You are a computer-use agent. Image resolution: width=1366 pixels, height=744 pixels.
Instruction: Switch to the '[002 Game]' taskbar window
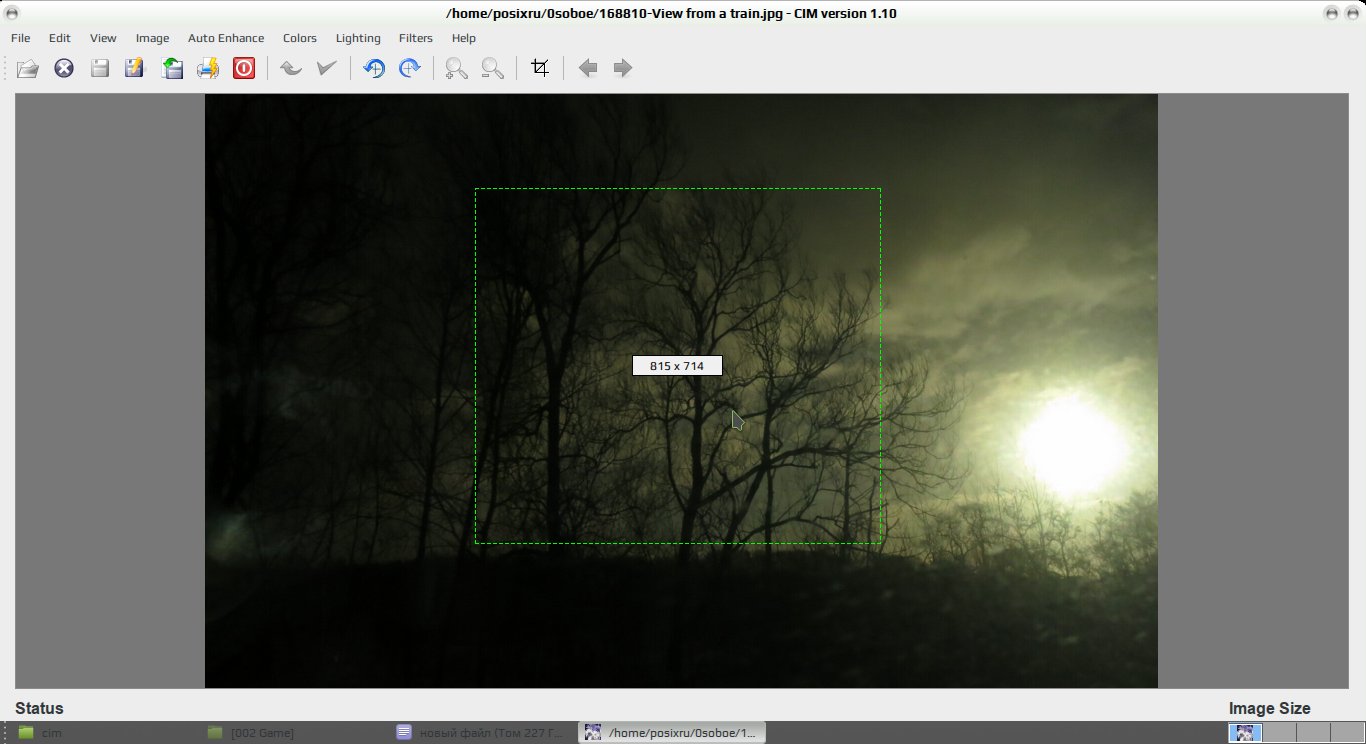[294, 733]
